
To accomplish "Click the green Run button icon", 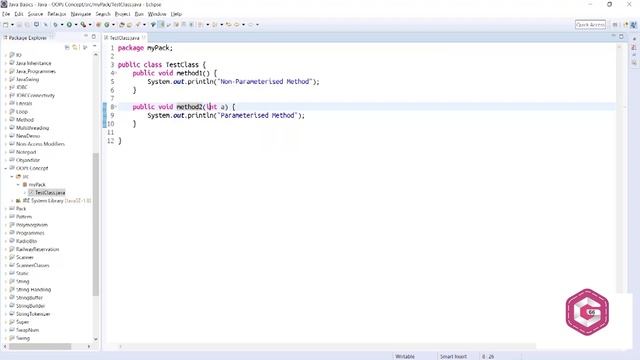I will point(69,25).
